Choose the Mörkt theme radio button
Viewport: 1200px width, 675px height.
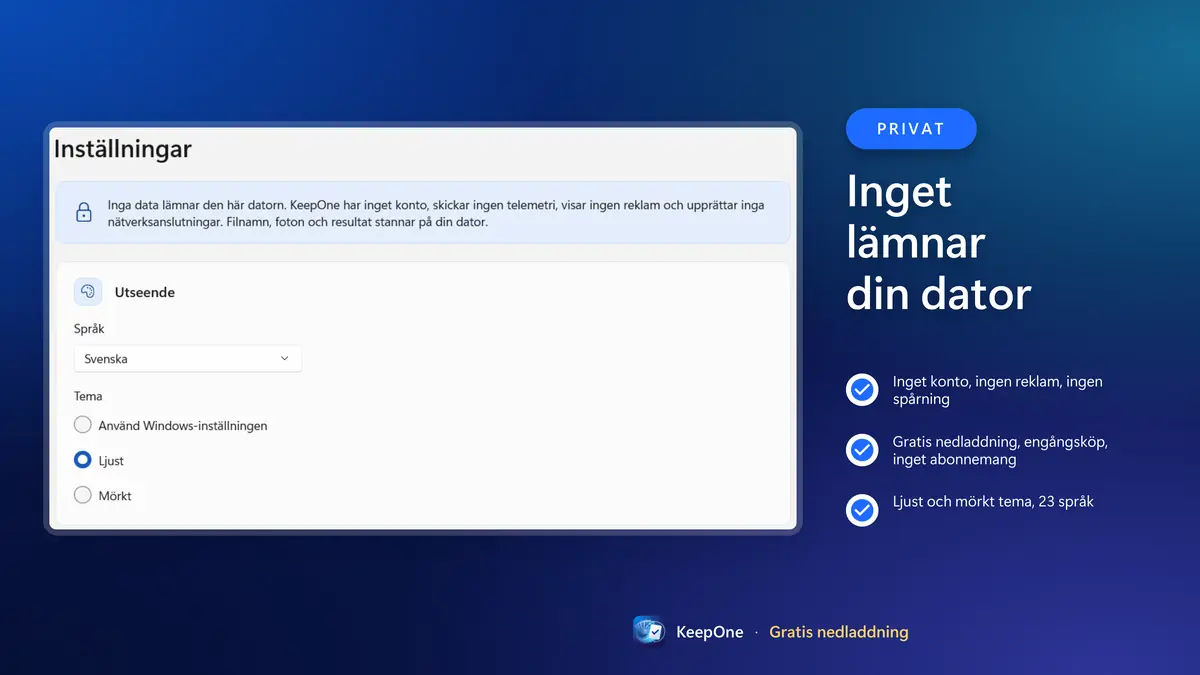tap(83, 495)
